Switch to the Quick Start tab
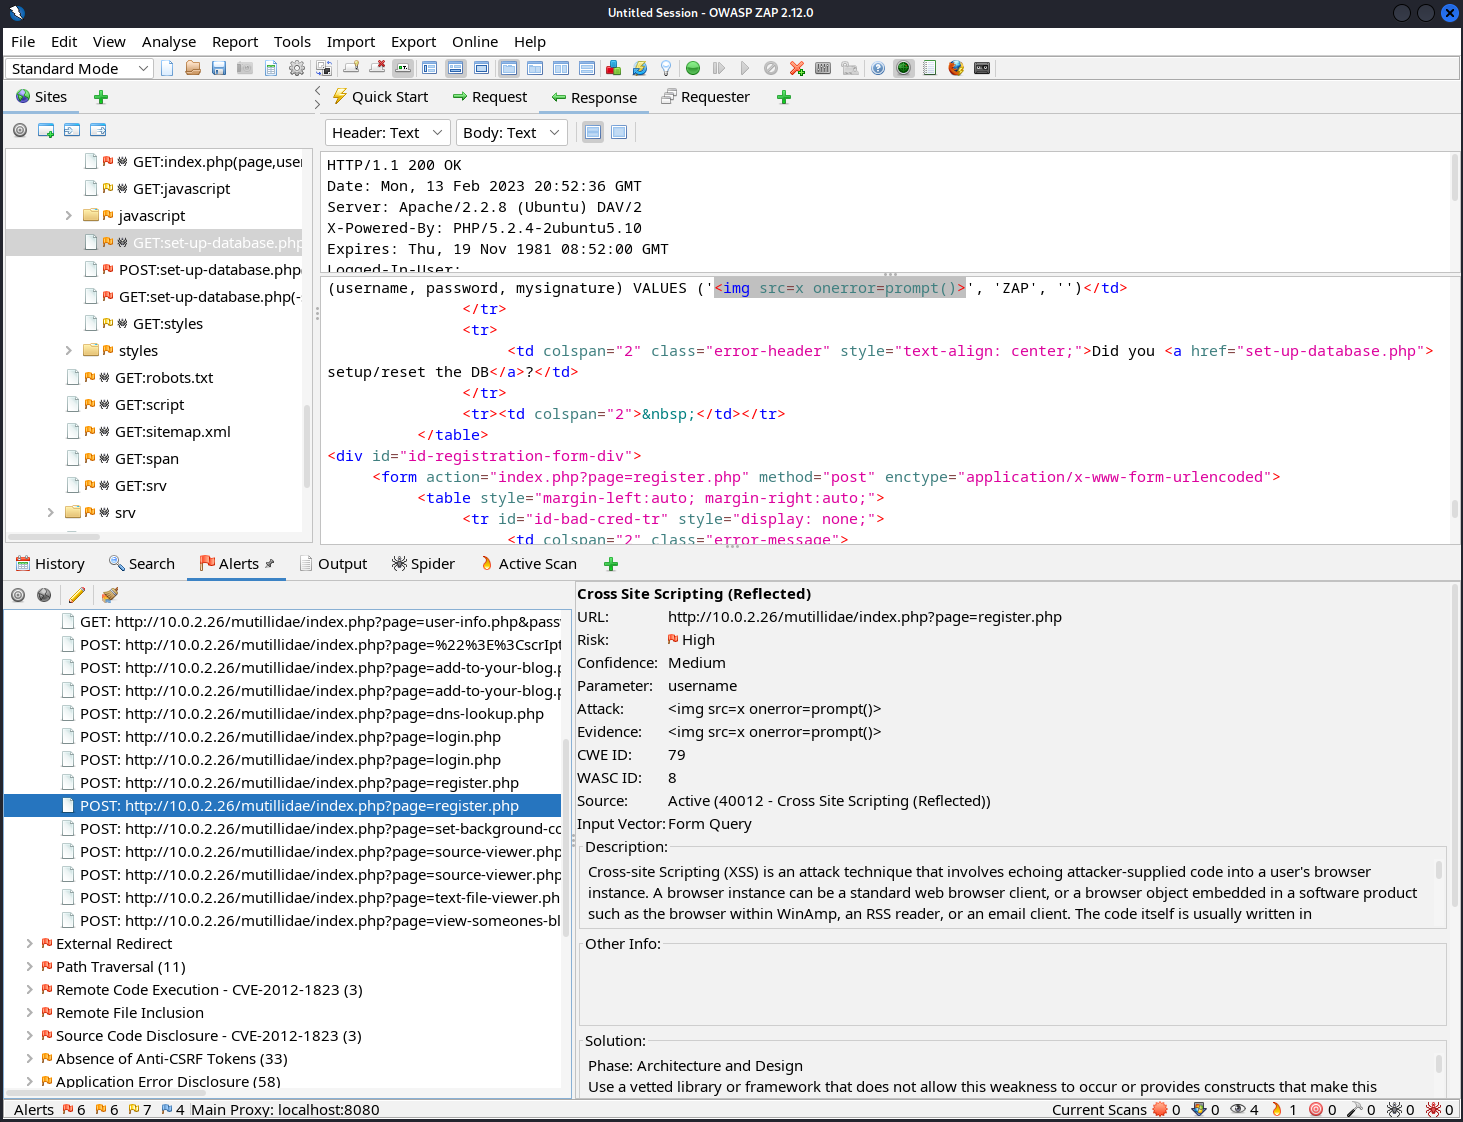This screenshot has width=1463, height=1122. [380, 97]
